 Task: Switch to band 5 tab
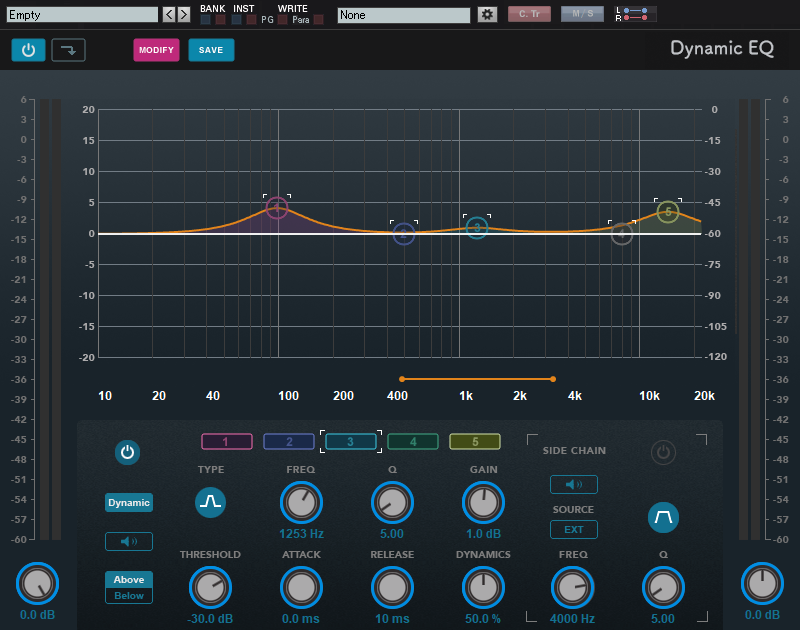click(475, 441)
